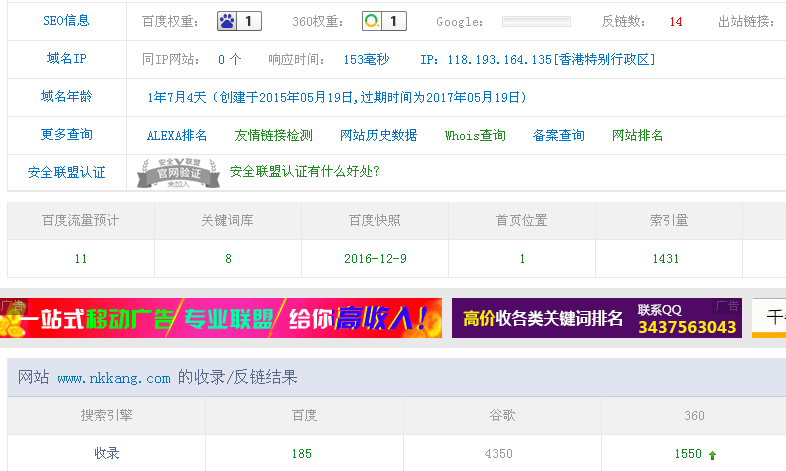Click the Baidu weight paw badge
The height and width of the screenshot is (471, 786).
pyautogui.click(x=239, y=21)
